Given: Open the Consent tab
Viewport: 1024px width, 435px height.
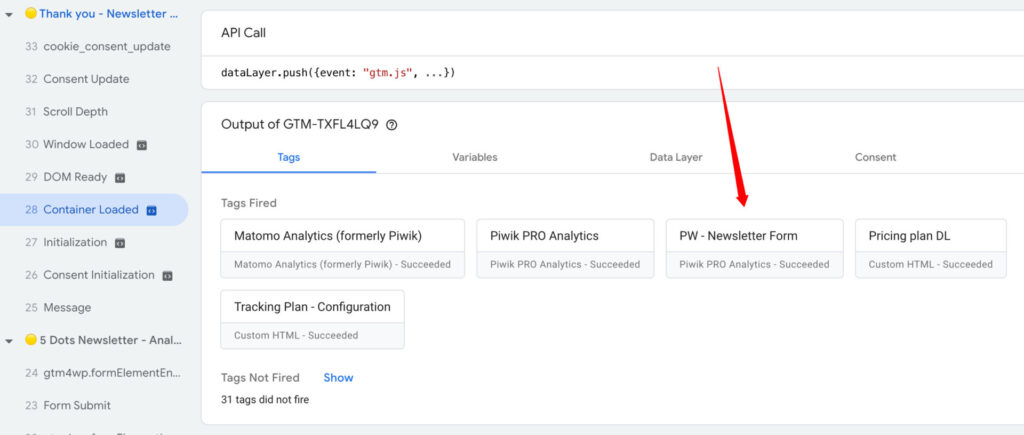Looking at the screenshot, I should coord(875,157).
